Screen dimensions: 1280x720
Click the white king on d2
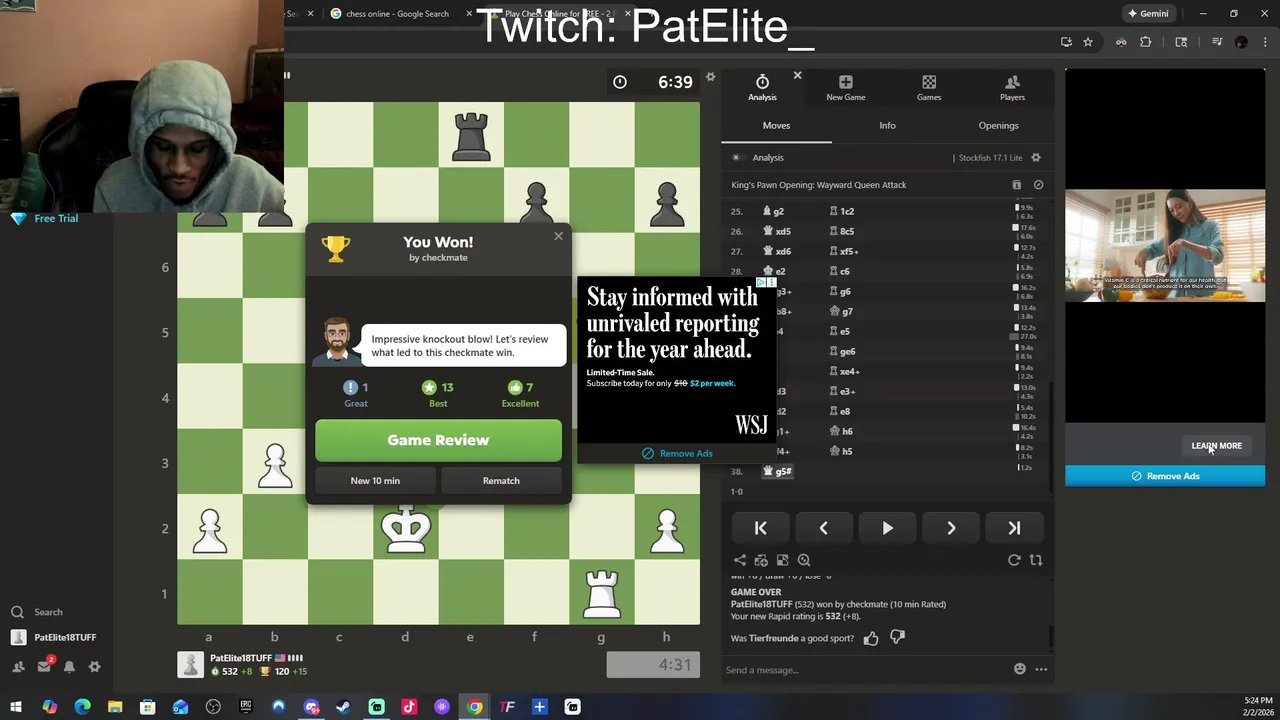[x=405, y=527]
